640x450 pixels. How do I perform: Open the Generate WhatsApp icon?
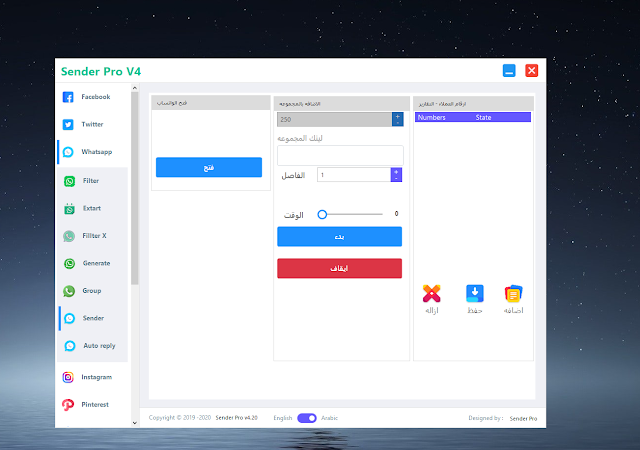tap(69, 263)
